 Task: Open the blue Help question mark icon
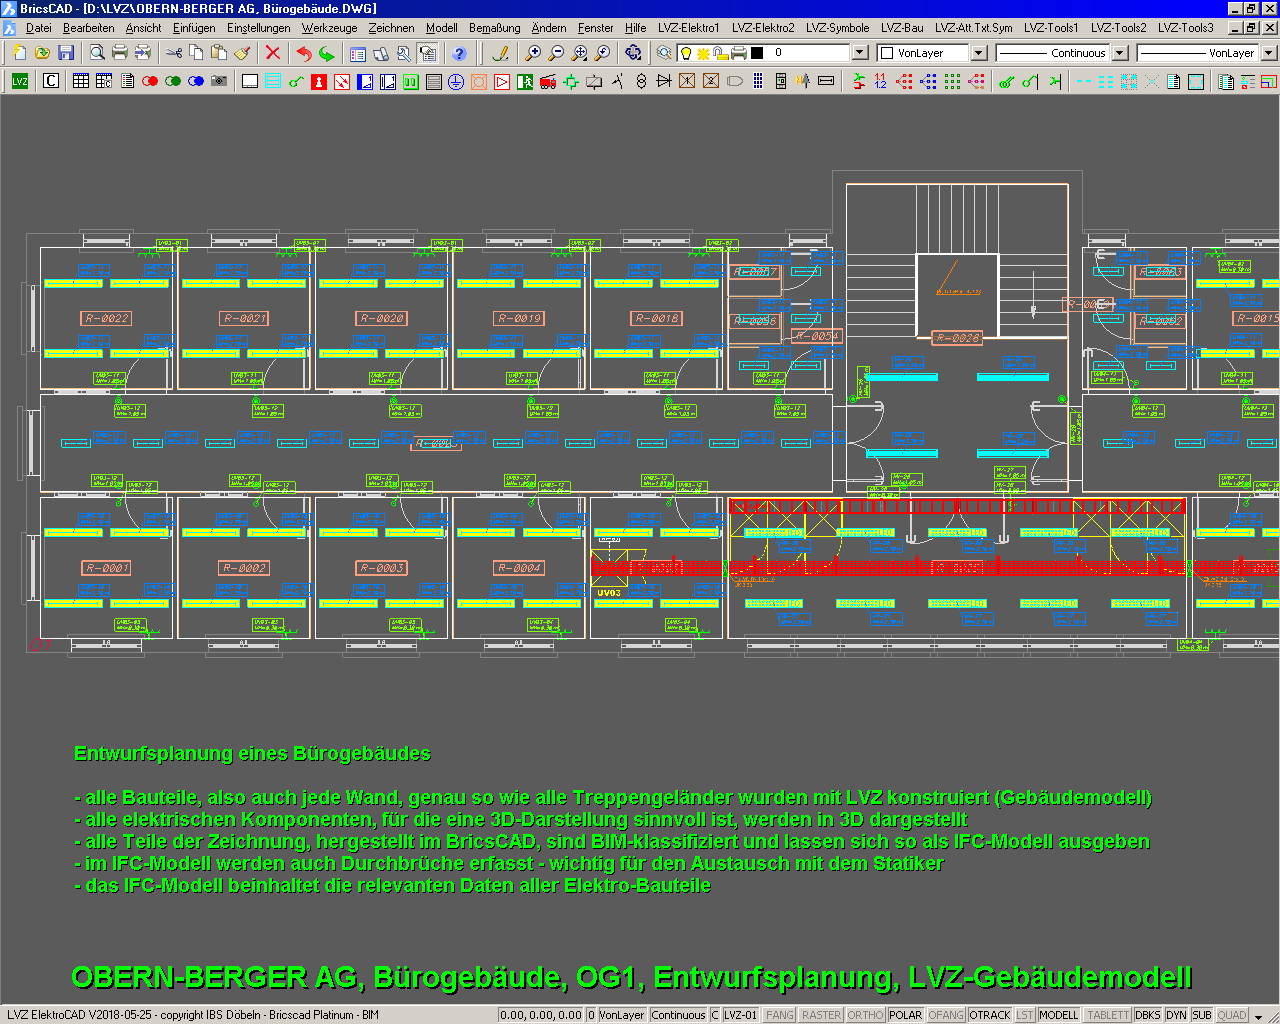(x=459, y=53)
